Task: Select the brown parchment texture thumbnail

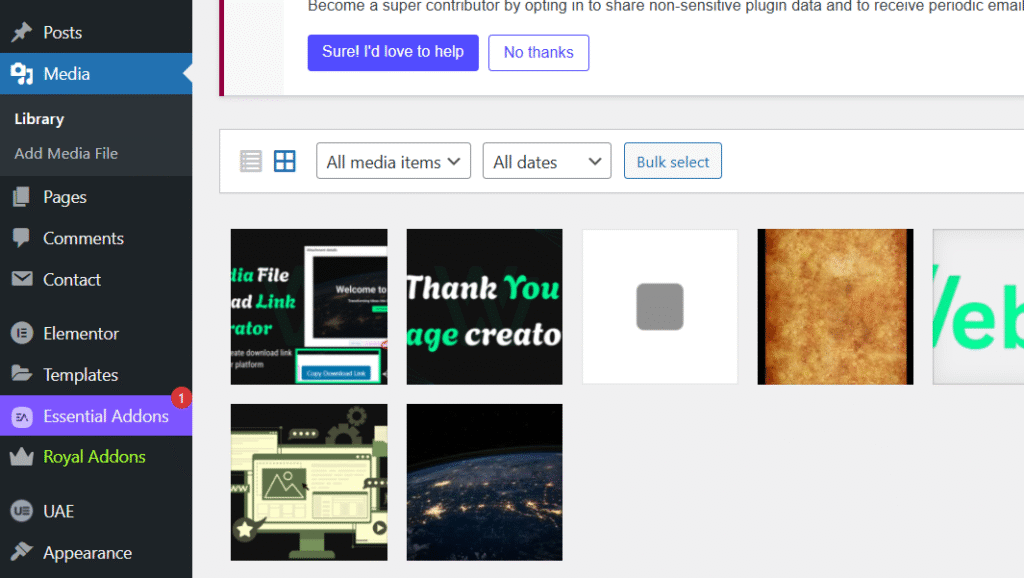Action: (835, 306)
